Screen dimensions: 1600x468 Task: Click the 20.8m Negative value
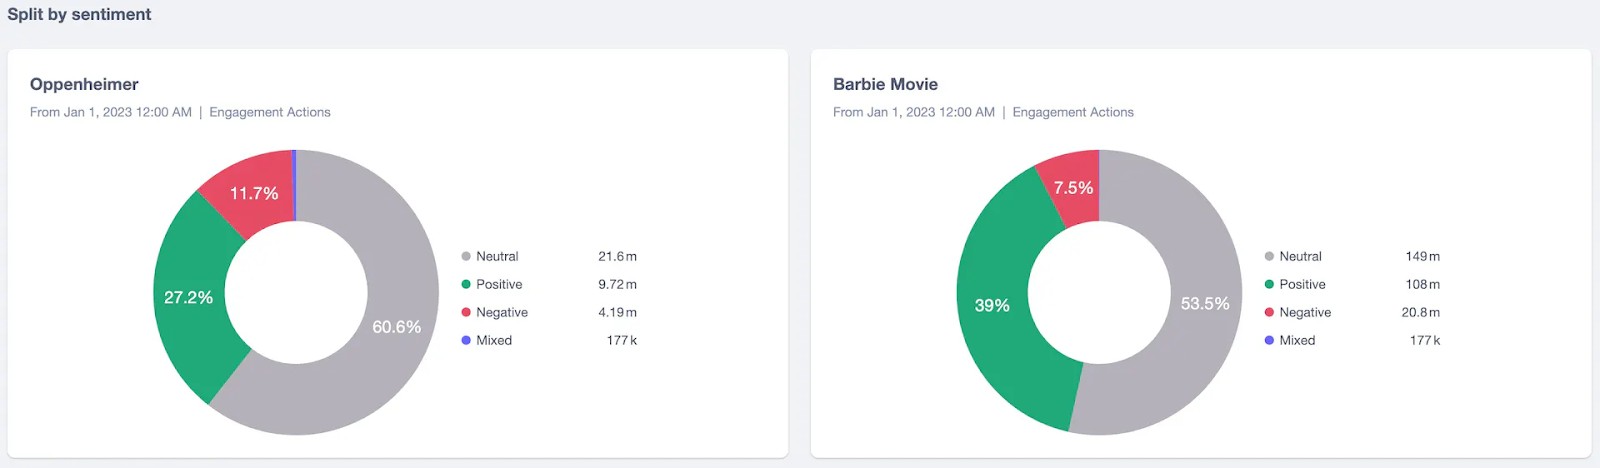point(1421,313)
